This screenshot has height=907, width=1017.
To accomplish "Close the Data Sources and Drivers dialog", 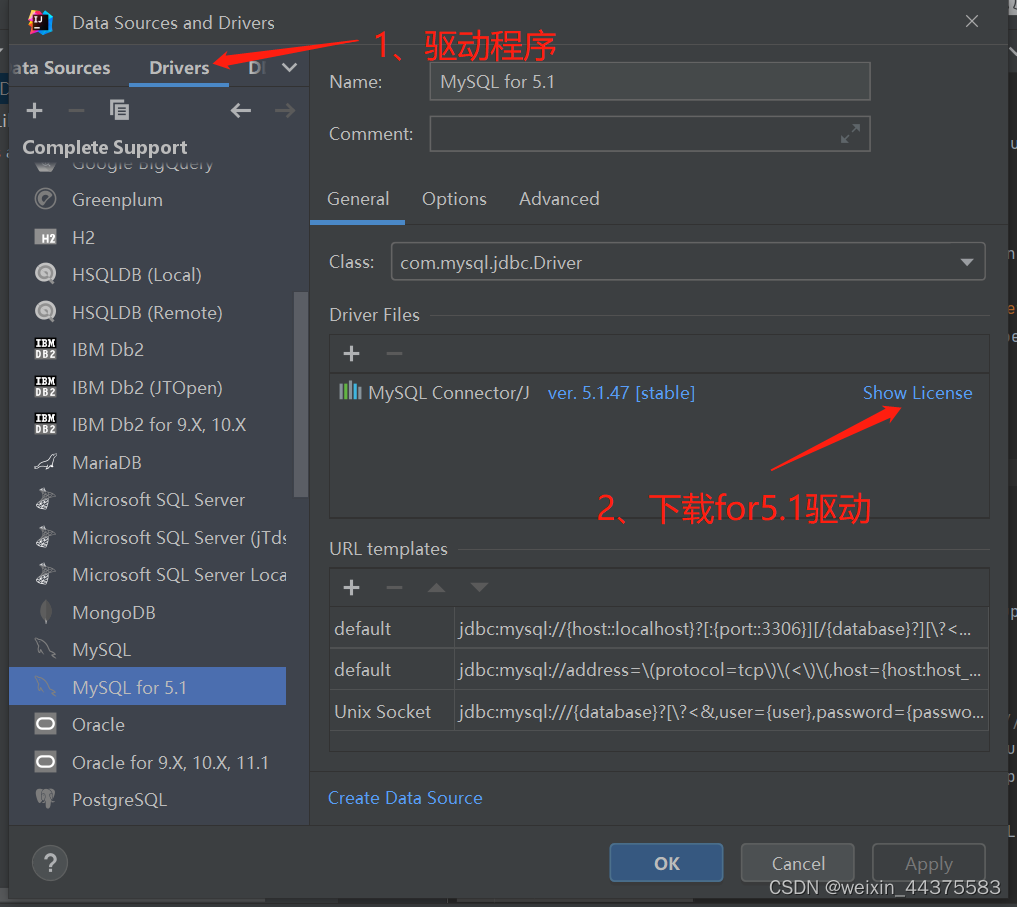I will [x=972, y=21].
